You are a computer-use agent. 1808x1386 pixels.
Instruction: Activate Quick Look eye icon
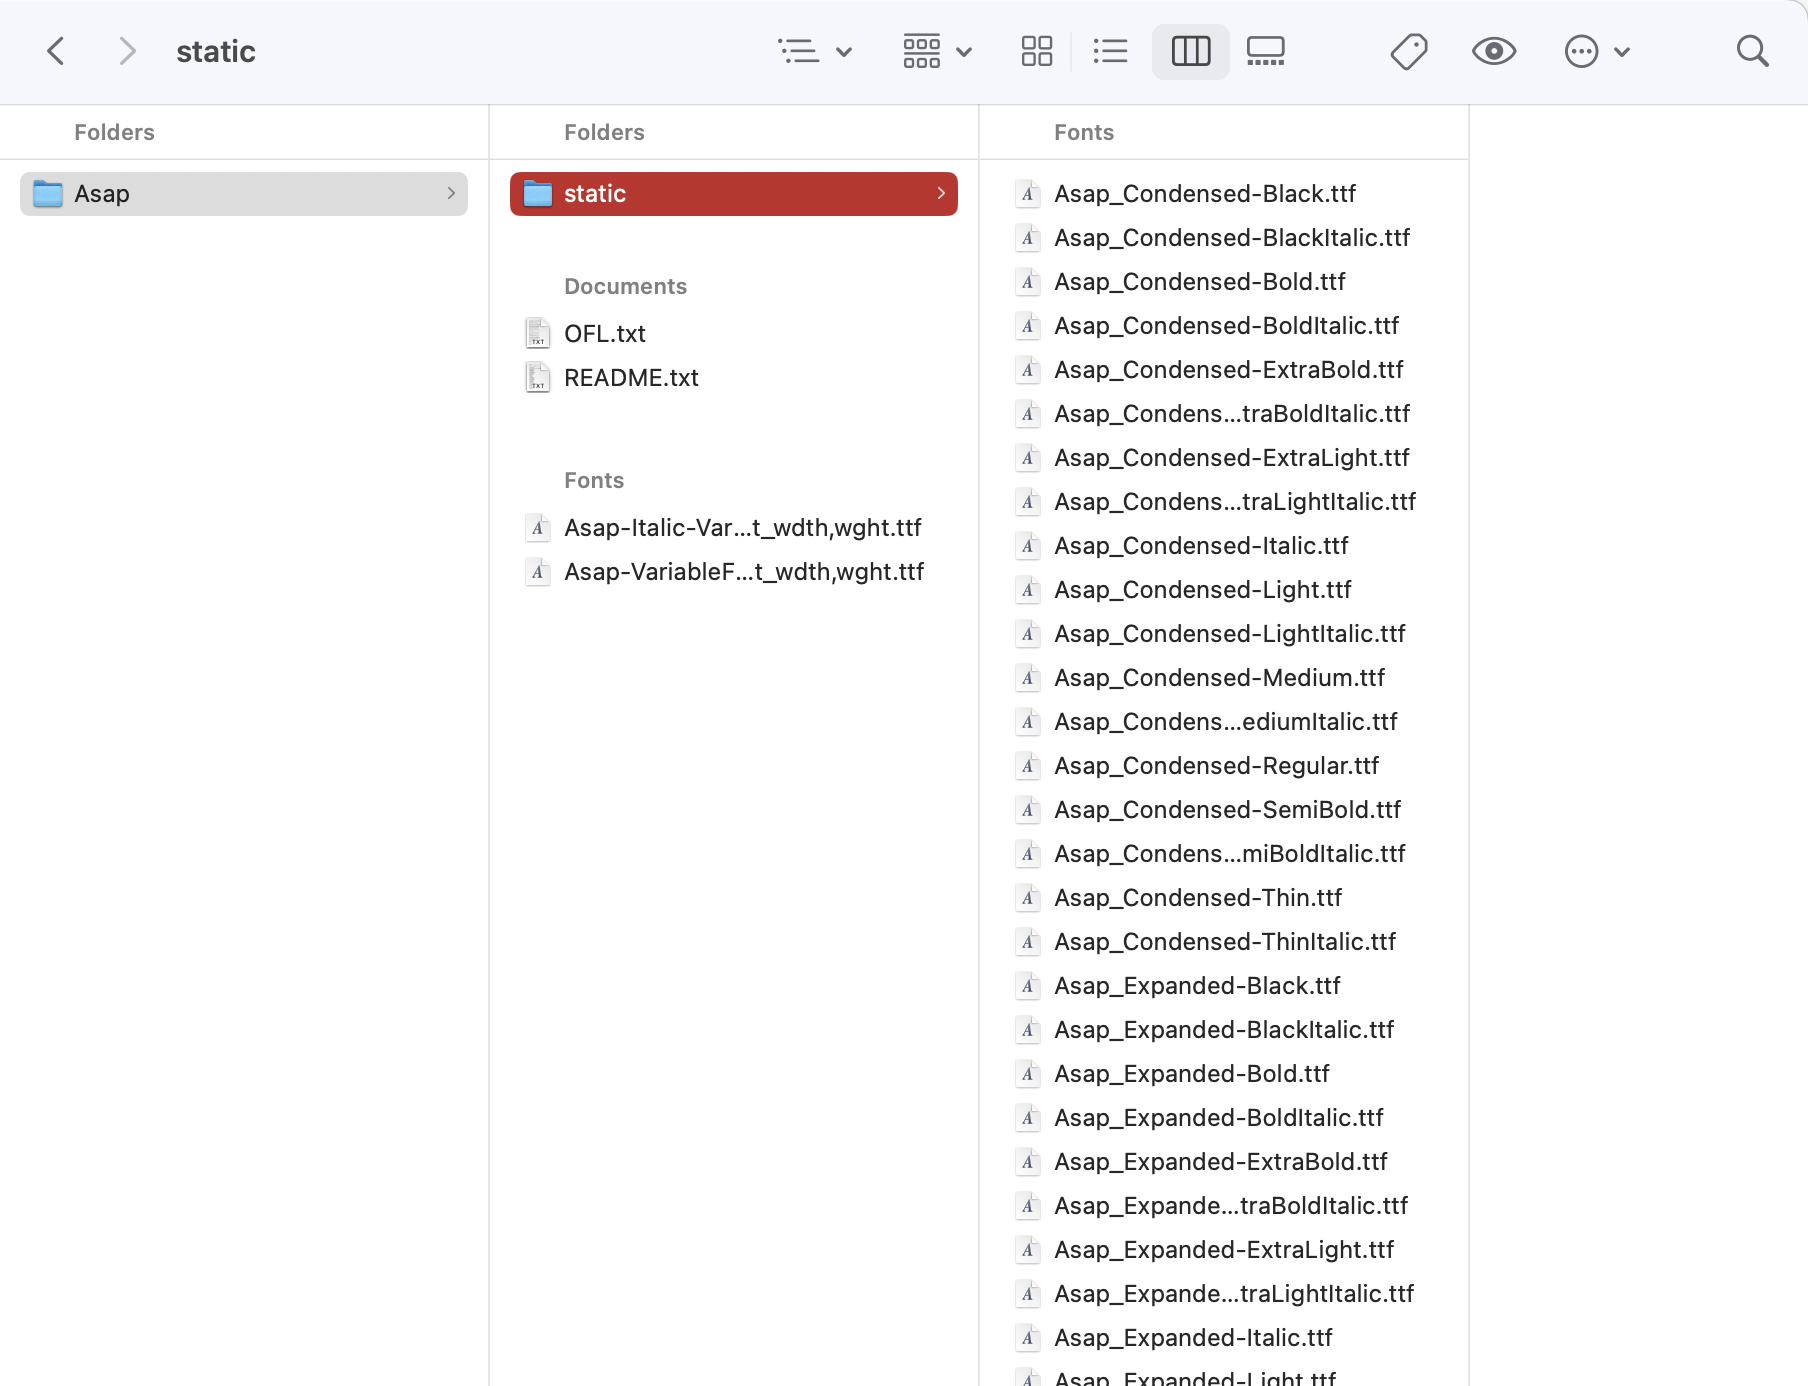(x=1493, y=50)
